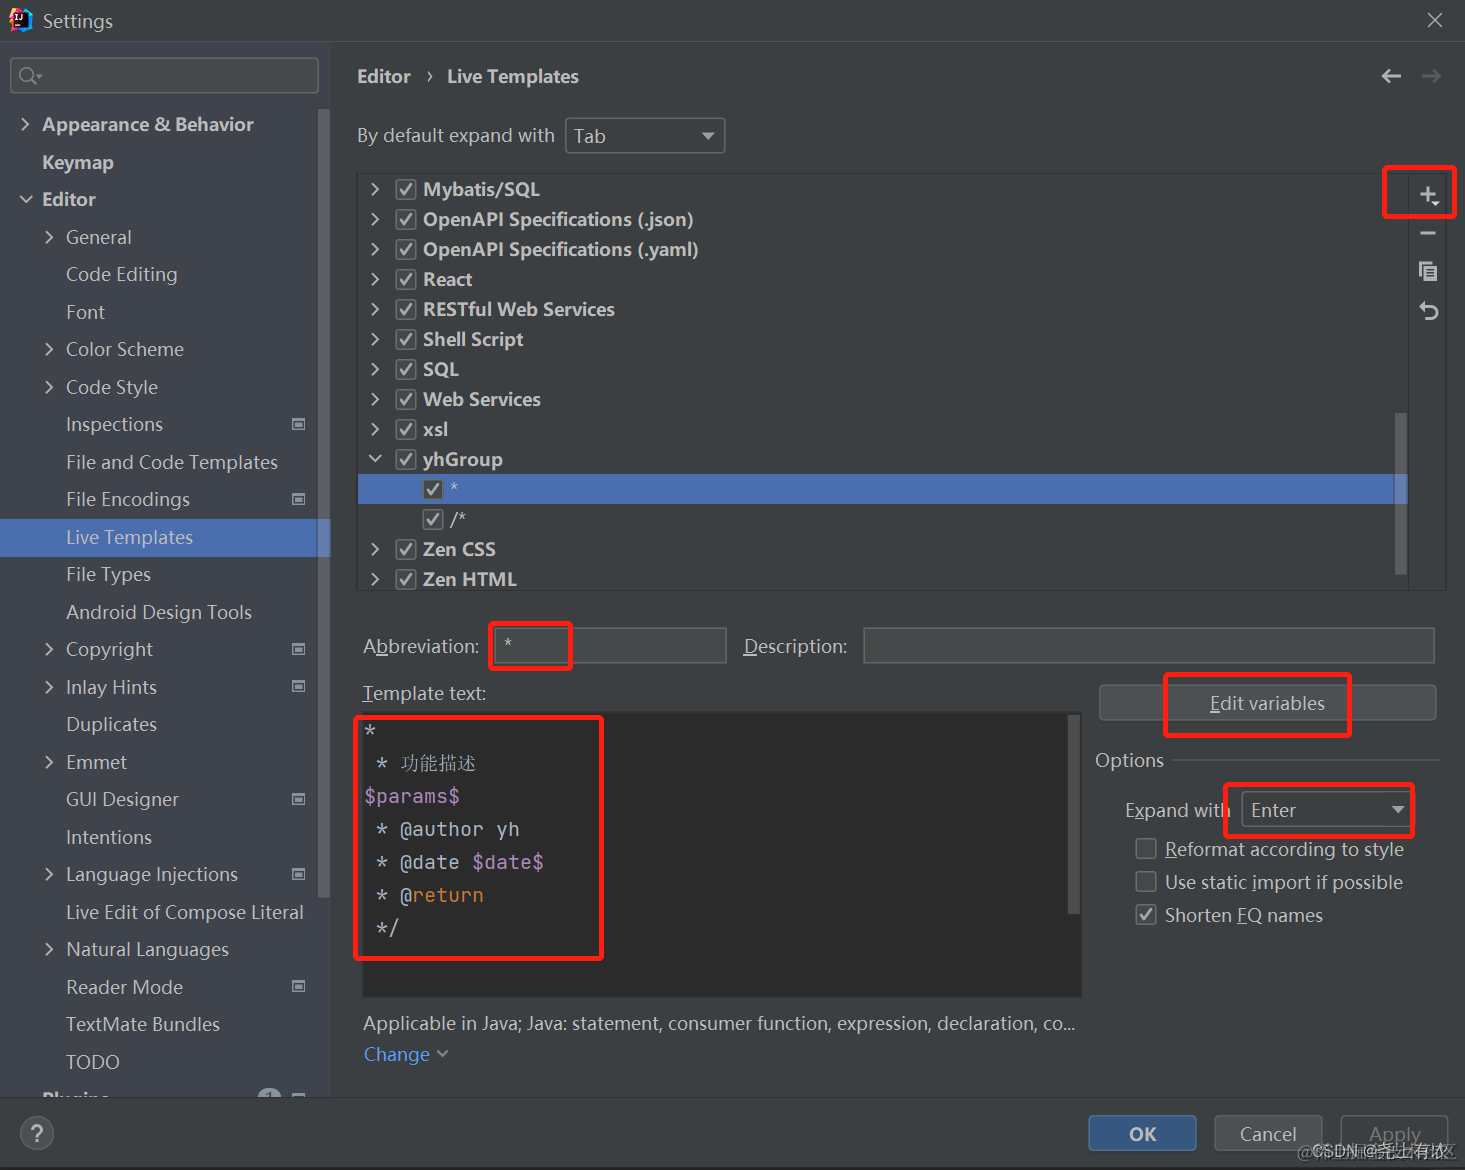Enable Reformat according to style
1465x1170 pixels.
click(1146, 849)
